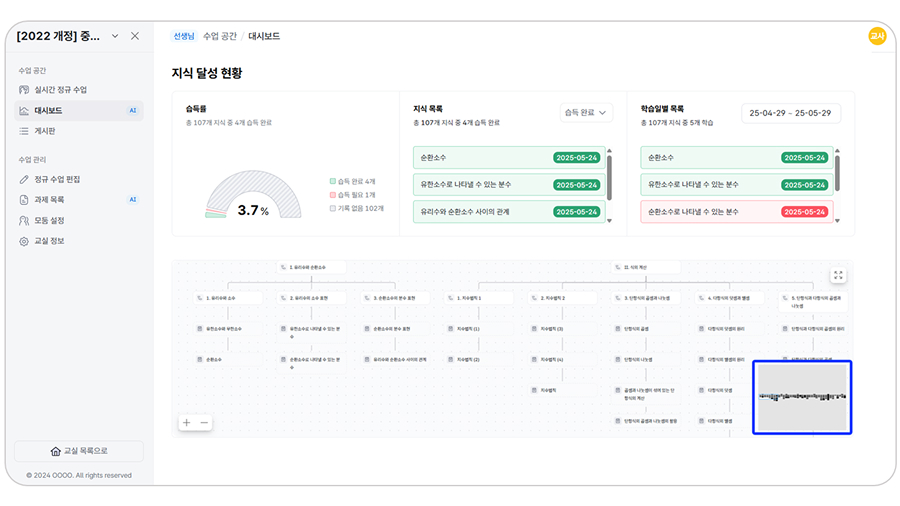The image size is (900, 506).
Task: Open 실시간 정규 수업 in sidebar
Action: [60, 90]
